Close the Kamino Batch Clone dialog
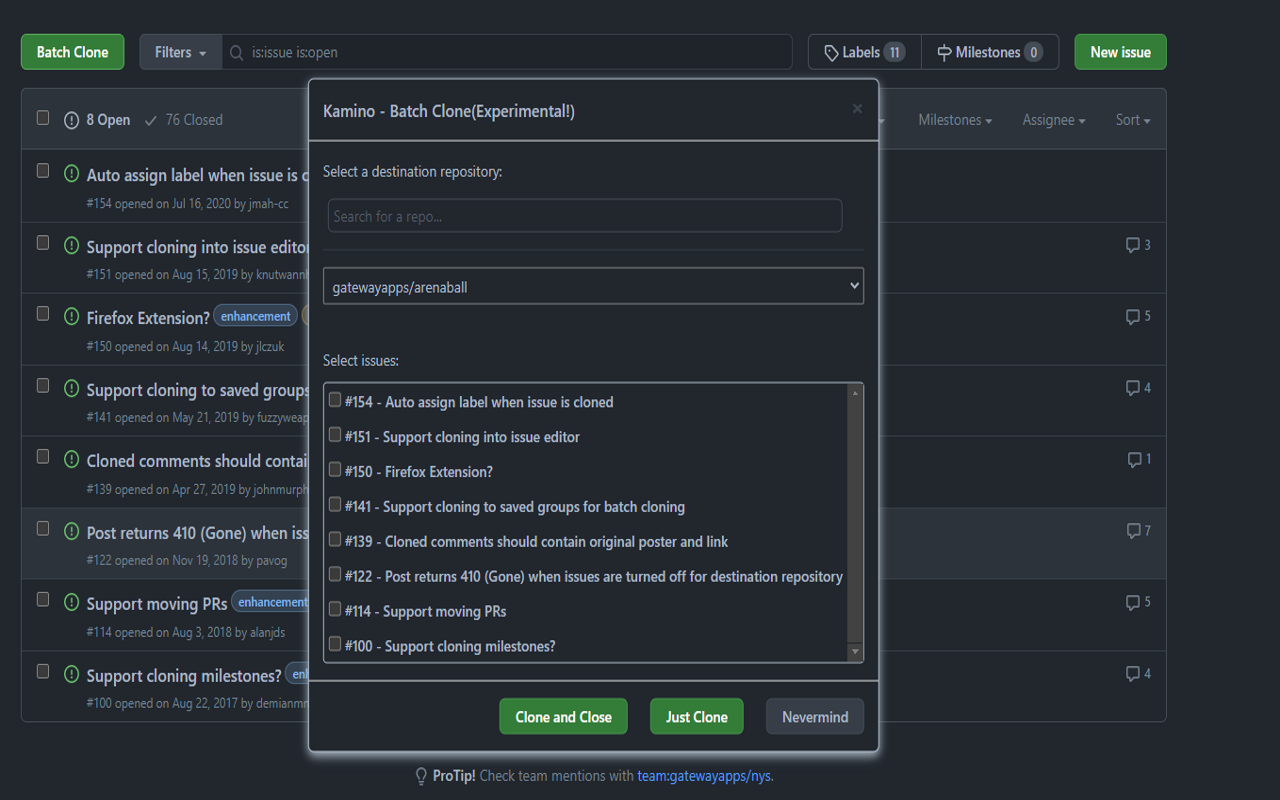 [x=857, y=109]
